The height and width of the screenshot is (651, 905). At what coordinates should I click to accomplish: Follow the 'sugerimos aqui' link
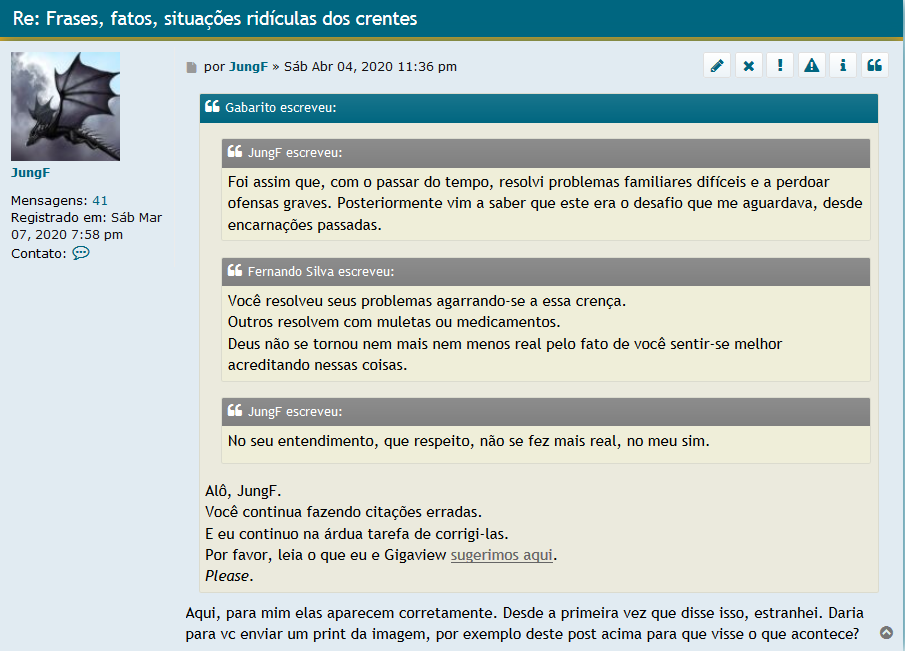(x=502, y=555)
